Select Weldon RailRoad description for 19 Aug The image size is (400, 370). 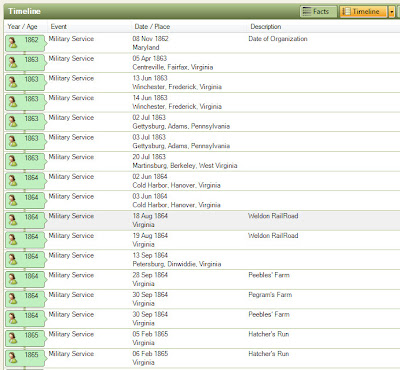tap(273, 235)
